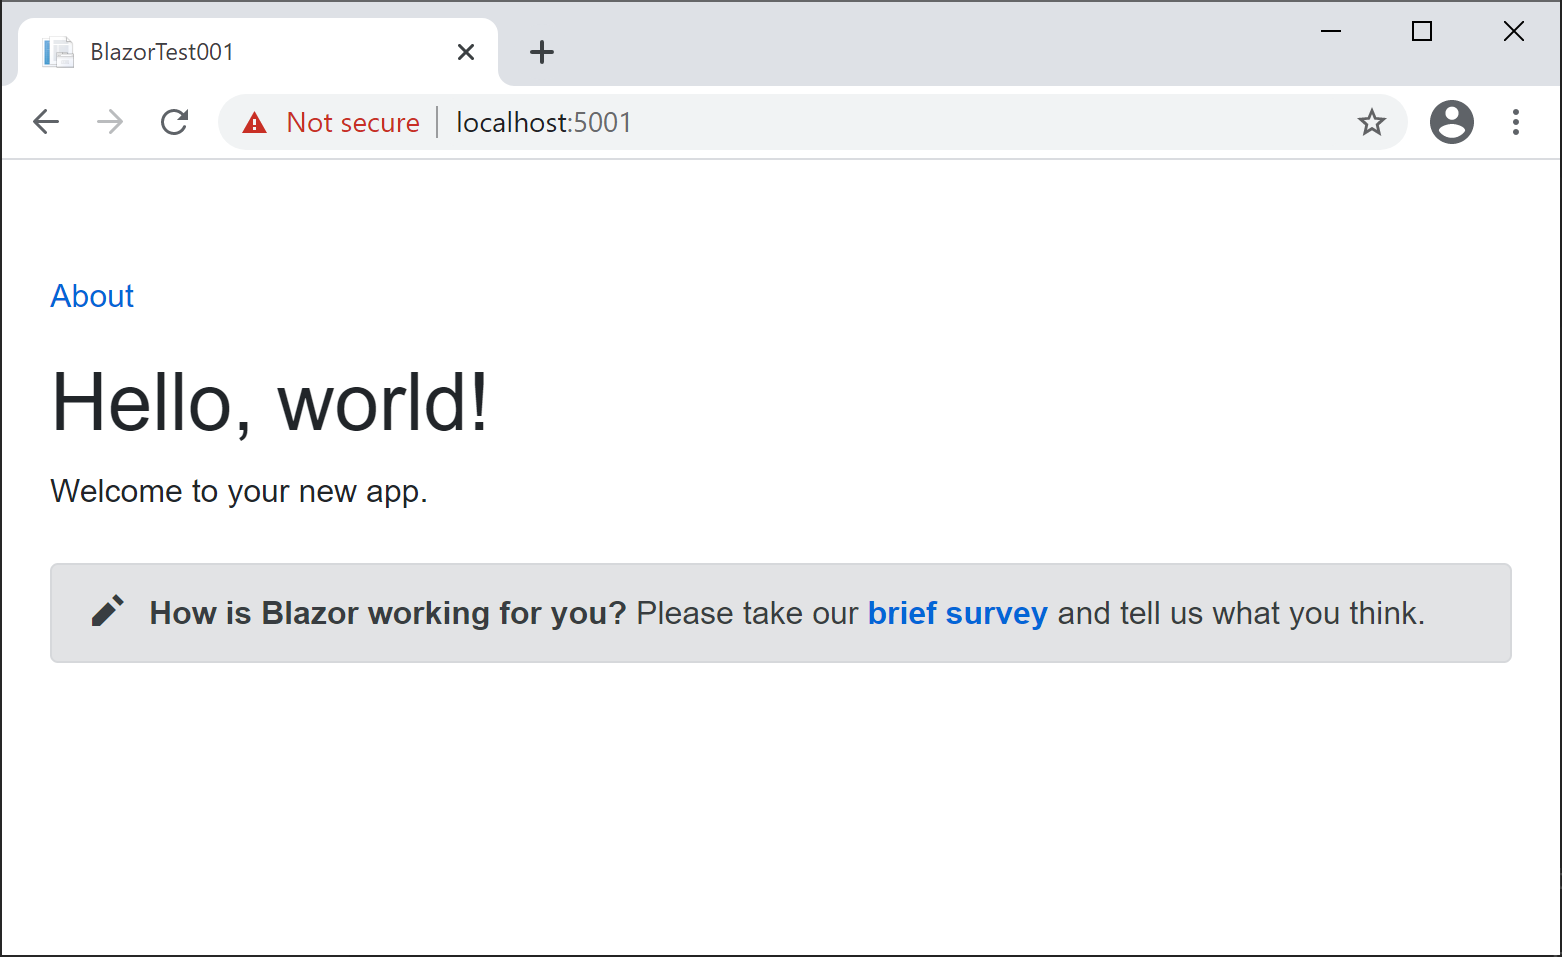Click the BlazorTest001 tab favicon
Image resolution: width=1562 pixels, height=957 pixels.
click(x=58, y=52)
